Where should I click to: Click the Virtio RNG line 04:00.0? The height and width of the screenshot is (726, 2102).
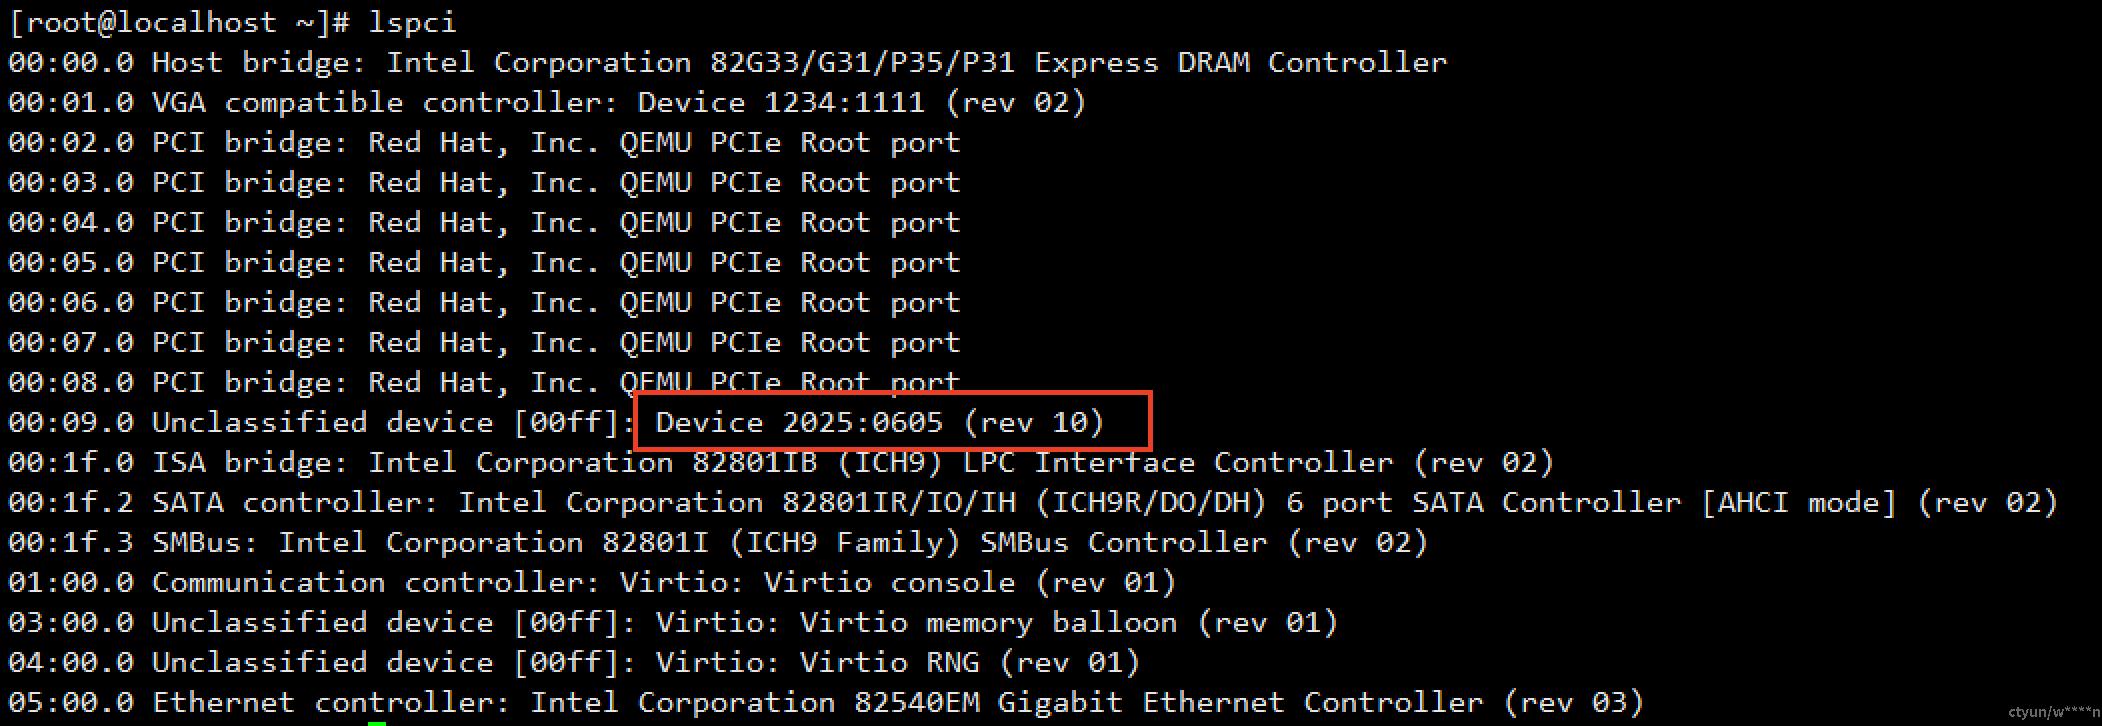click(x=574, y=662)
